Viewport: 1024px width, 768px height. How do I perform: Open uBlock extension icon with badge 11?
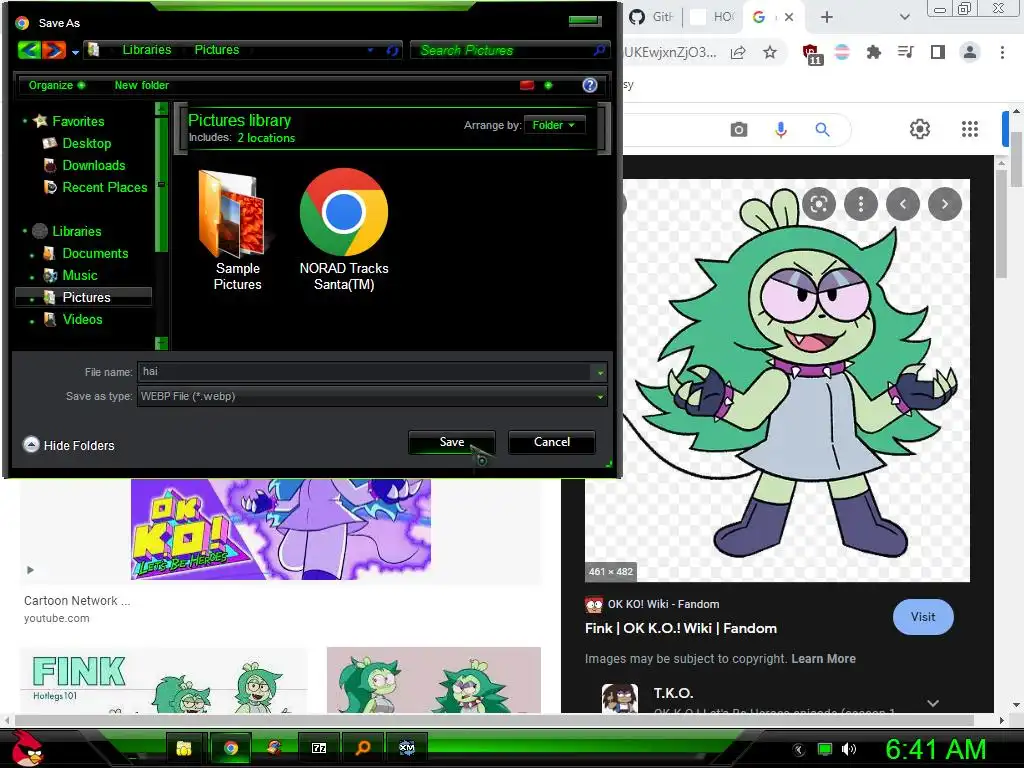[812, 54]
